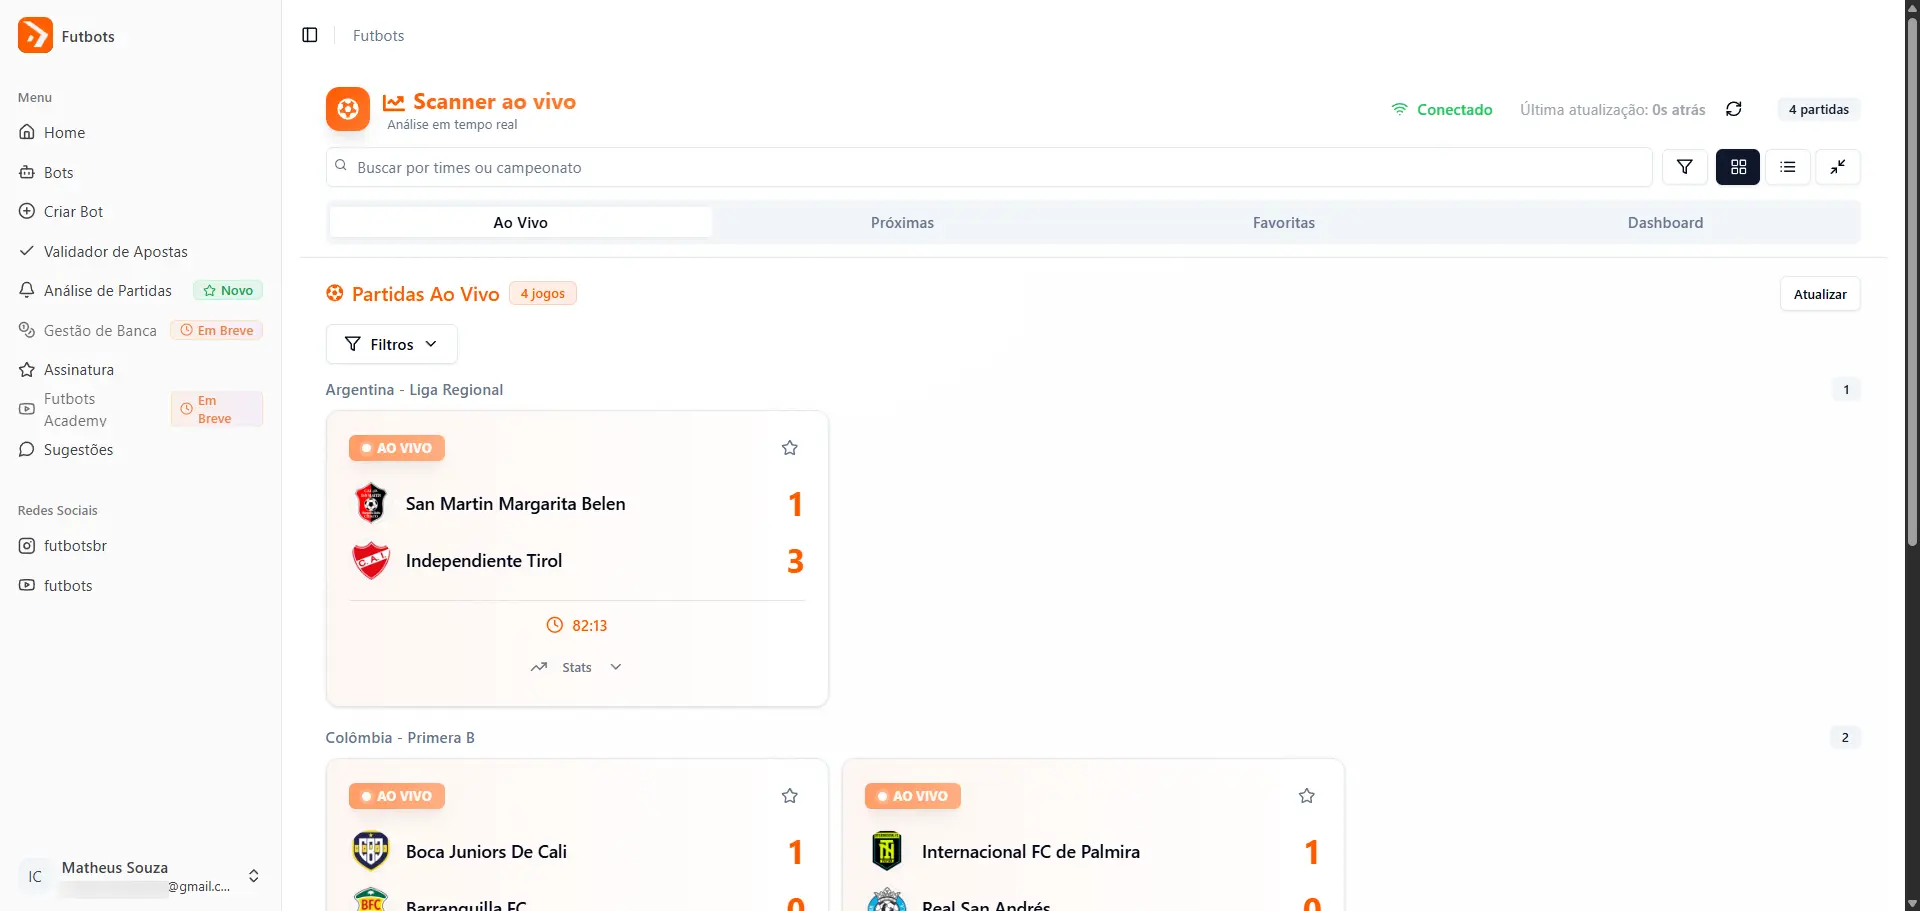Click the Atualizar button
This screenshot has width=1920, height=911.
point(1820,294)
